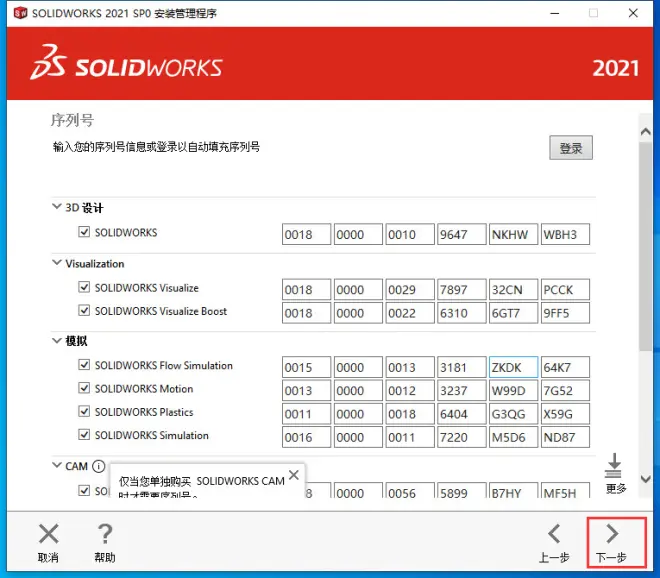
Task: Collapse the CAM section
Action: [57, 465]
